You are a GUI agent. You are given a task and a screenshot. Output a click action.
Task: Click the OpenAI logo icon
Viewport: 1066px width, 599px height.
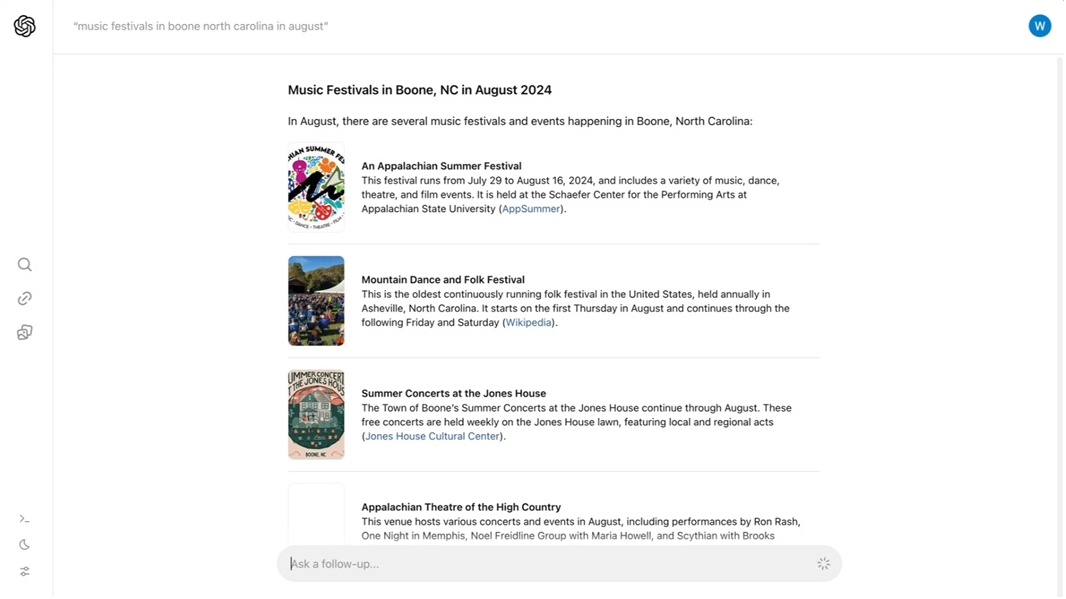point(25,26)
